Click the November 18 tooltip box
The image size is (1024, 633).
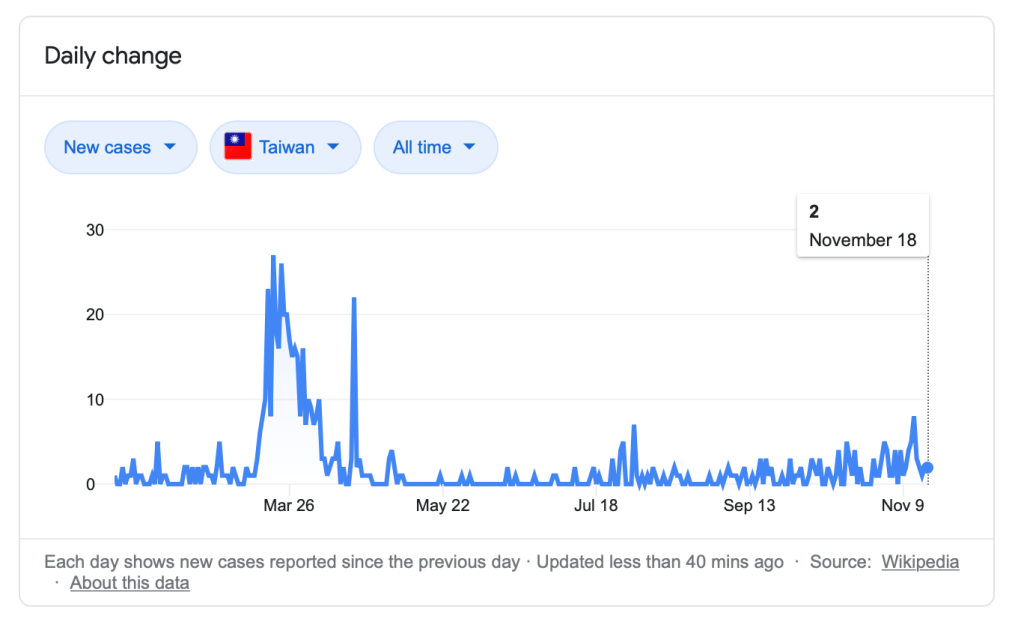click(862, 226)
